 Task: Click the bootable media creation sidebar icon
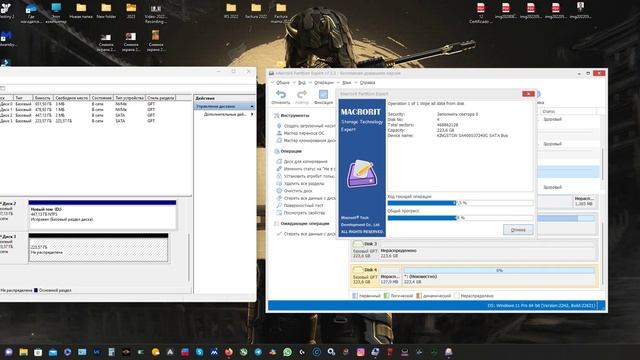pyautogui.click(x=279, y=126)
